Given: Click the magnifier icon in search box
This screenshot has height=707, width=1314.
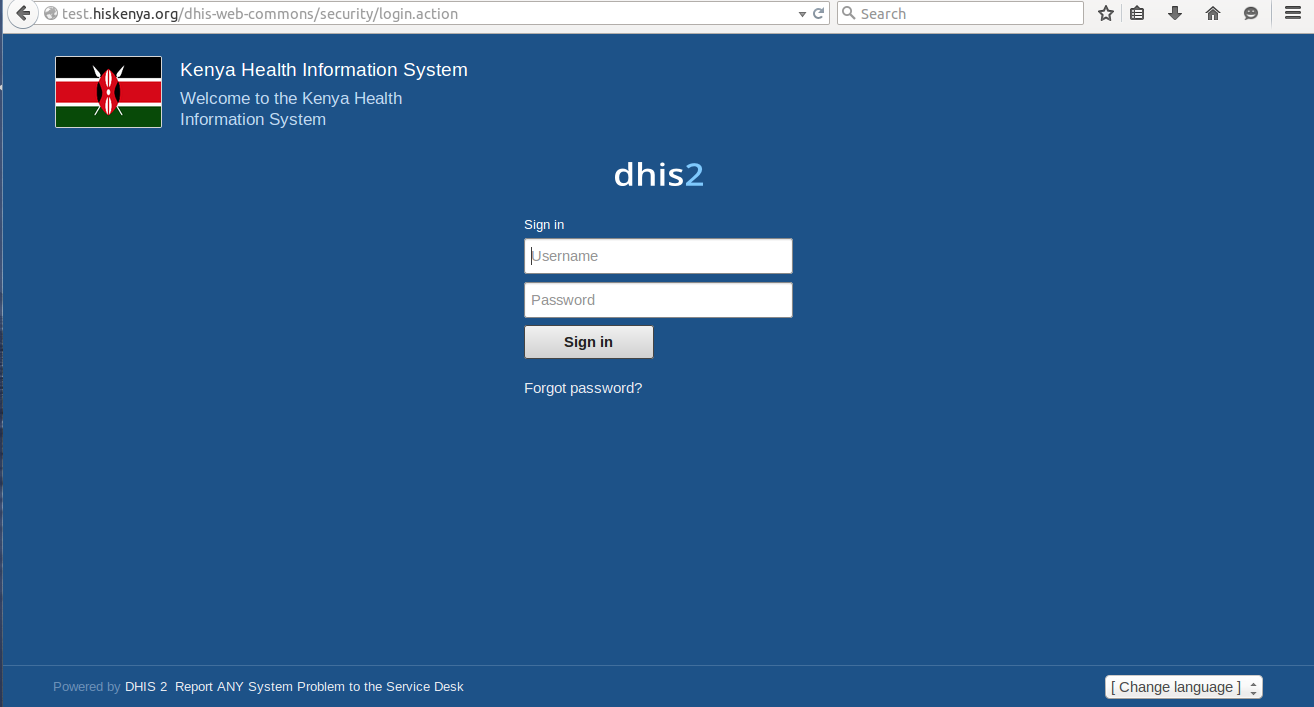Looking at the screenshot, I should [848, 13].
